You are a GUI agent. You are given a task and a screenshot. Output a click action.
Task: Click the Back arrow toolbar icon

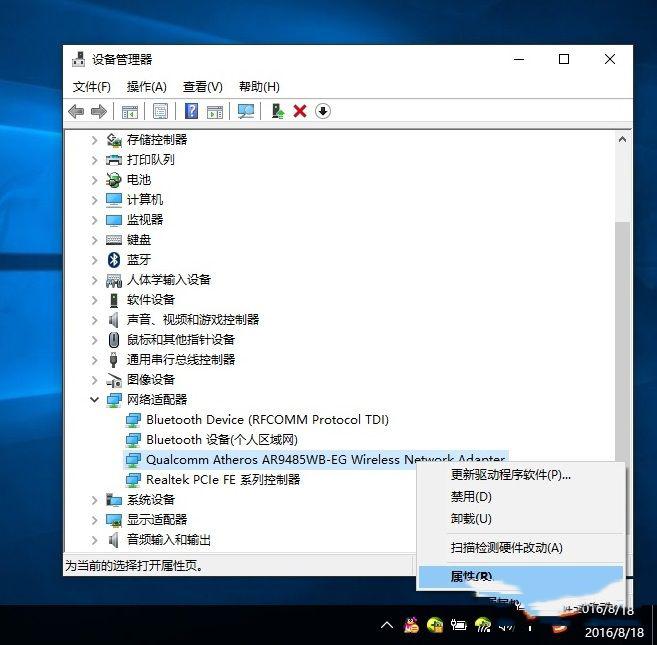coord(76,111)
